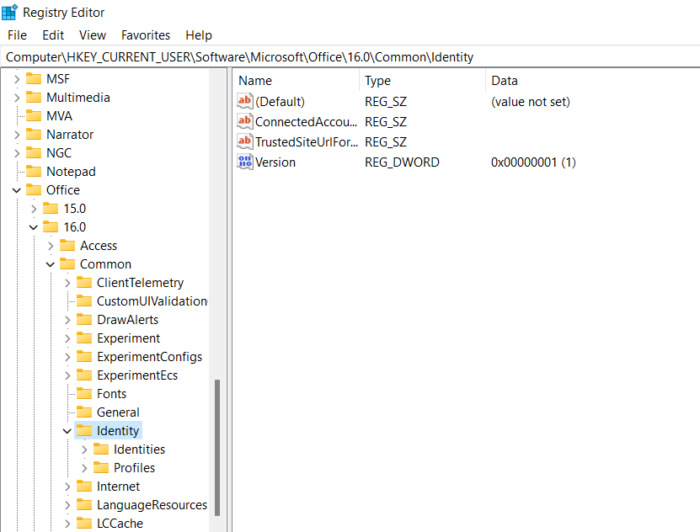Click the TrustedSiteUrlFor... string value icon
This screenshot has width=700, height=532.
[245, 141]
